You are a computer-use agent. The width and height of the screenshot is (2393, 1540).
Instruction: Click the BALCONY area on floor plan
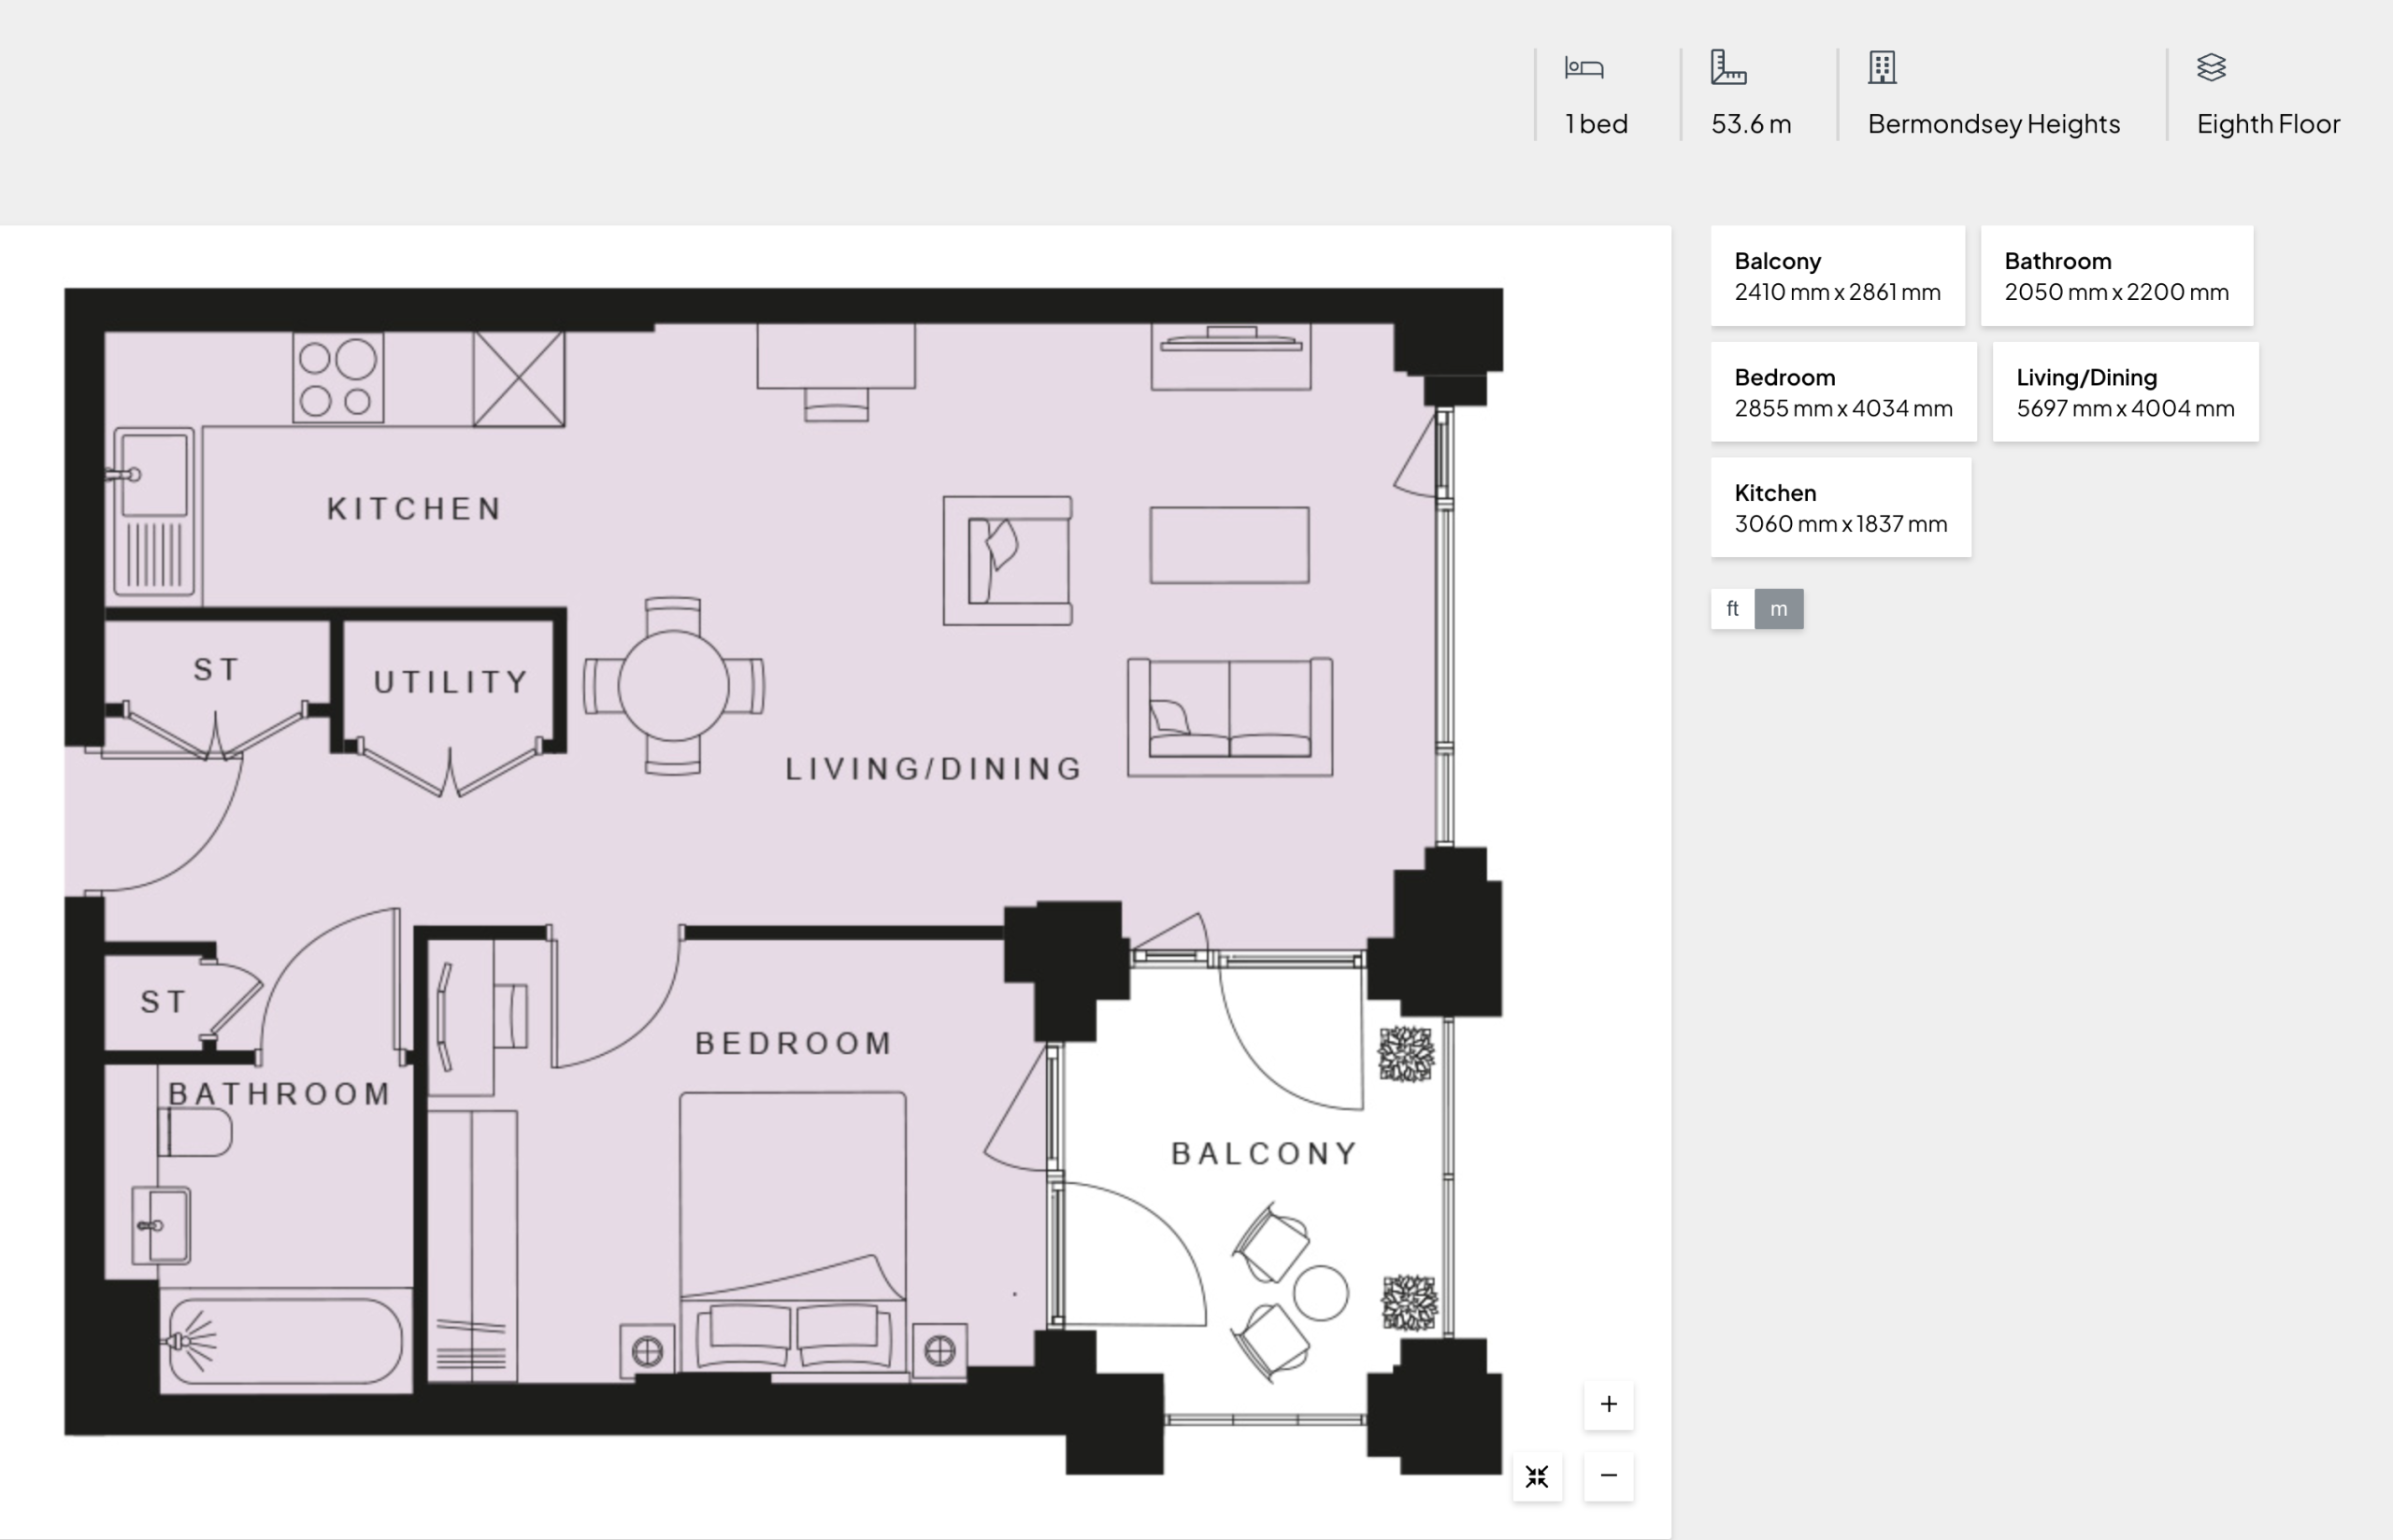pos(1264,1154)
